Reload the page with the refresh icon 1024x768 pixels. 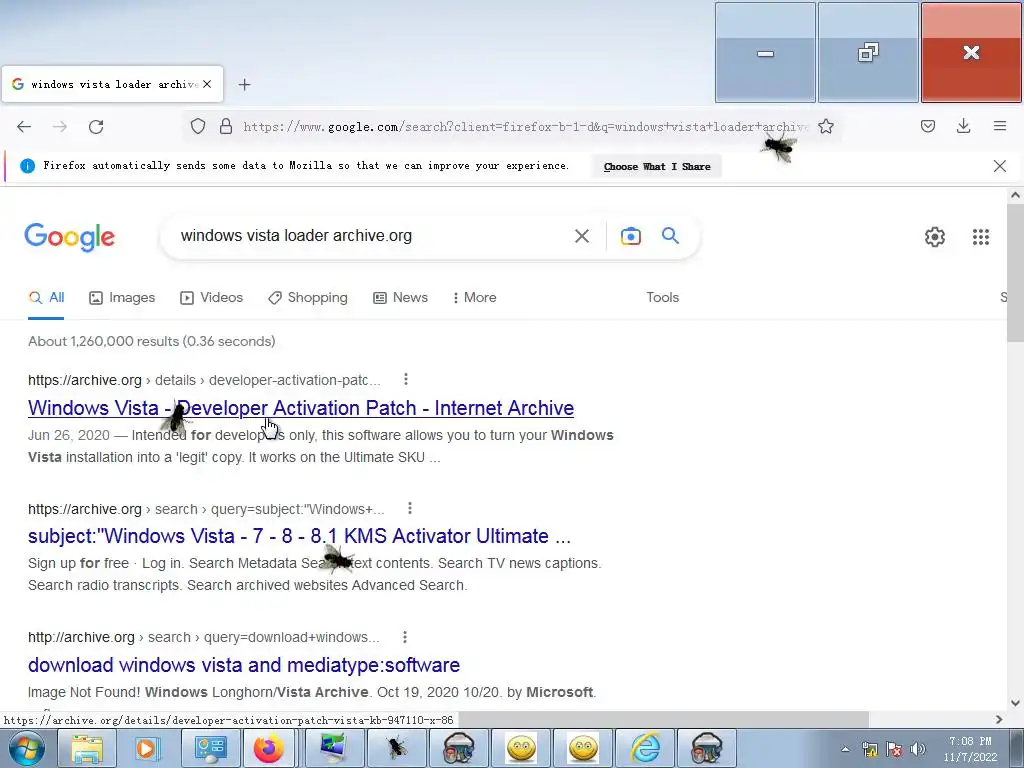tap(96, 127)
